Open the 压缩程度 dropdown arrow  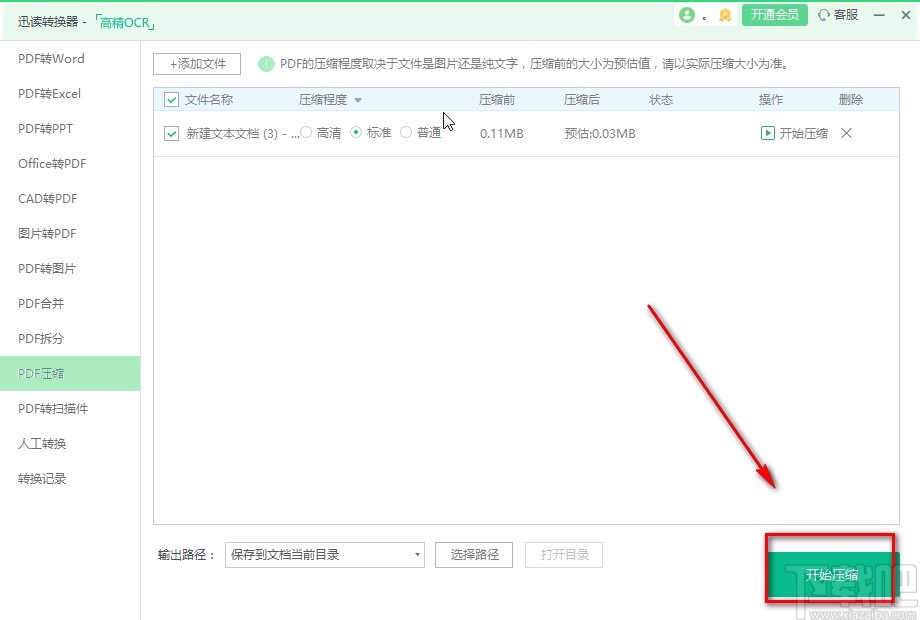click(x=360, y=100)
